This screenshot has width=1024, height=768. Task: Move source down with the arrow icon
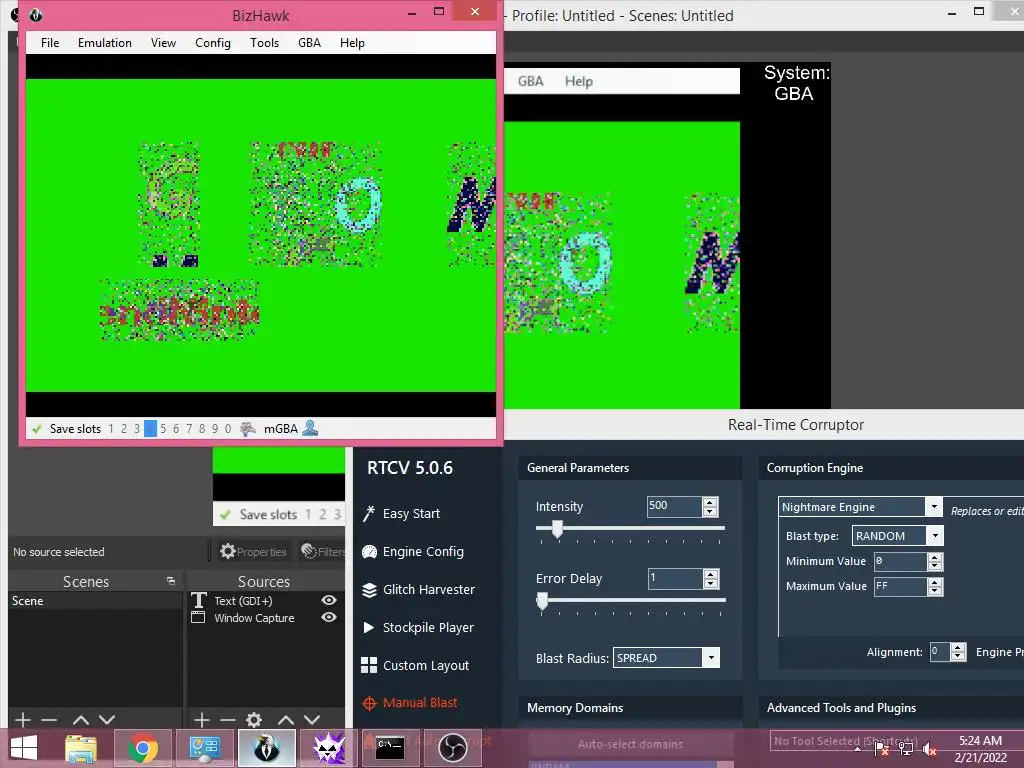coord(312,720)
